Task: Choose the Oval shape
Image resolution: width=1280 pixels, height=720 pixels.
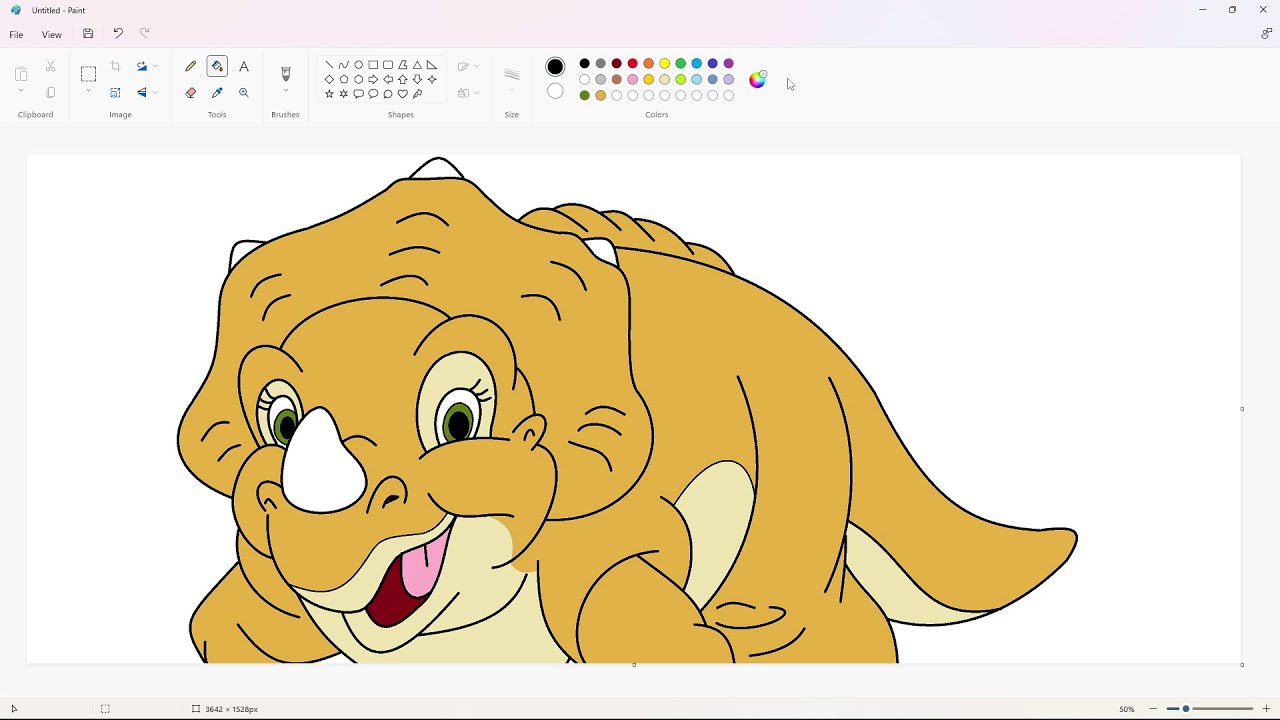Action: 358,65
